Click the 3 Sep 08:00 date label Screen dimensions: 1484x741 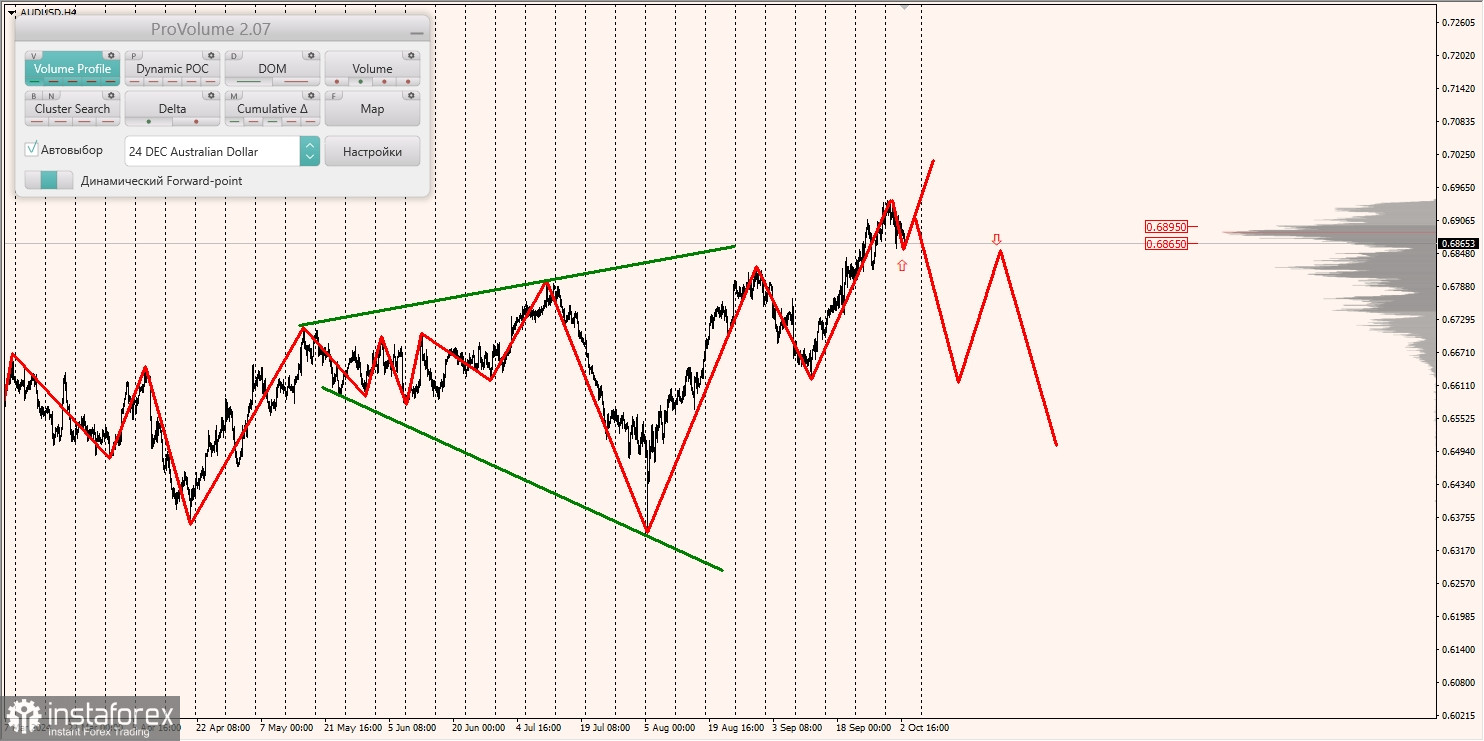pos(797,728)
